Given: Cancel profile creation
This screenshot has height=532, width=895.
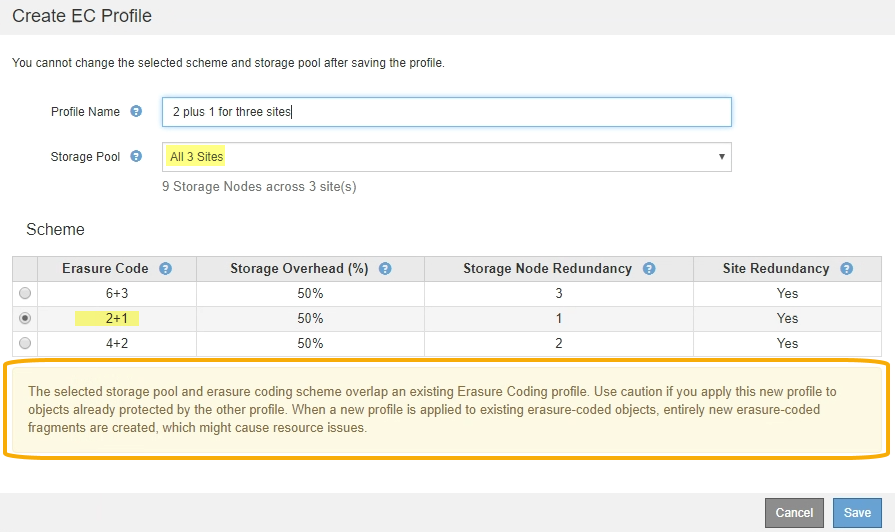Looking at the screenshot, I should click(x=794, y=513).
